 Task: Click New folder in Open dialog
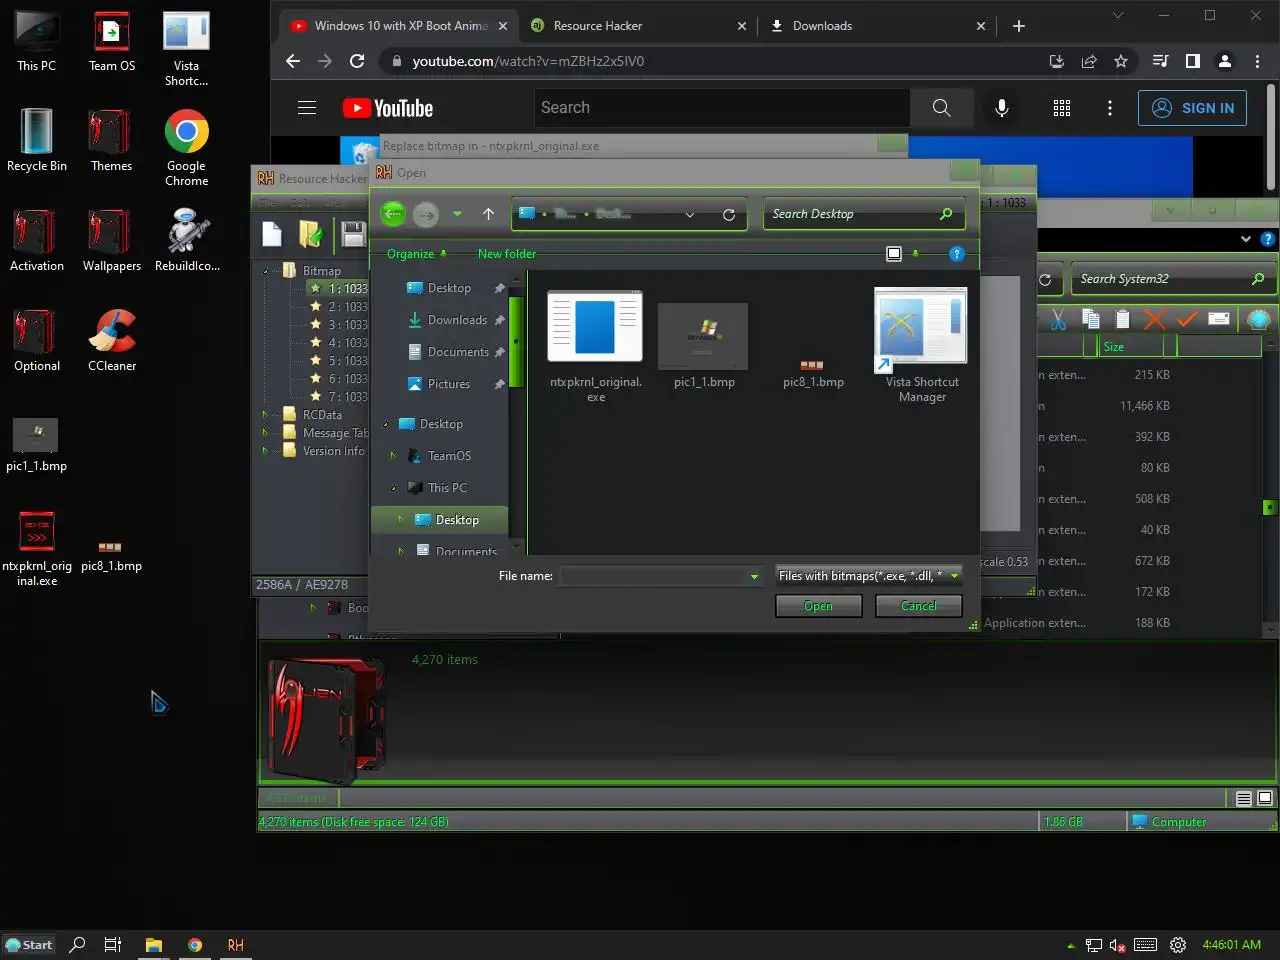click(507, 254)
